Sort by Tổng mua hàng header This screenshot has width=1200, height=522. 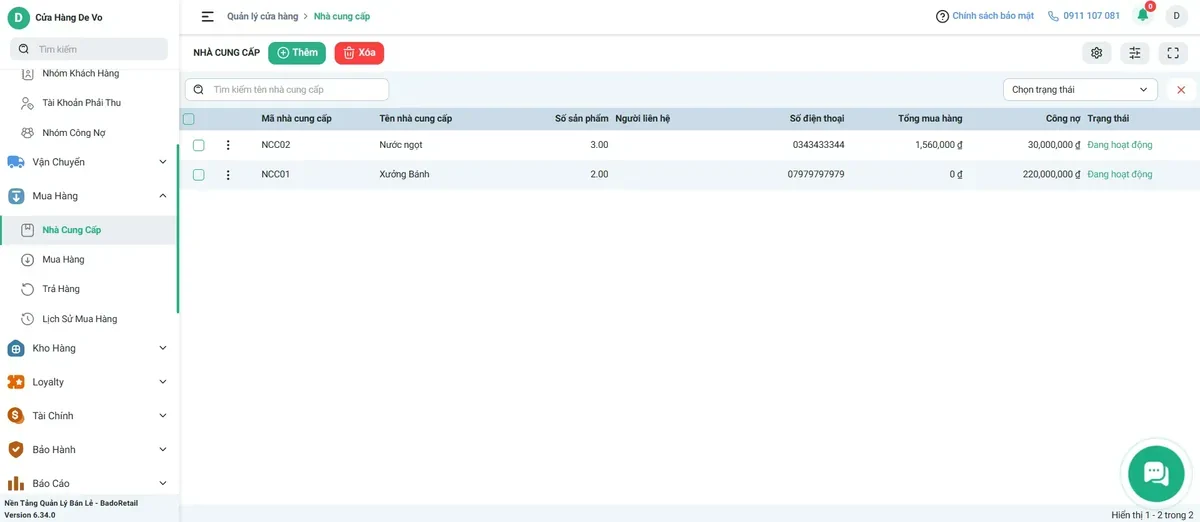tap(930, 119)
